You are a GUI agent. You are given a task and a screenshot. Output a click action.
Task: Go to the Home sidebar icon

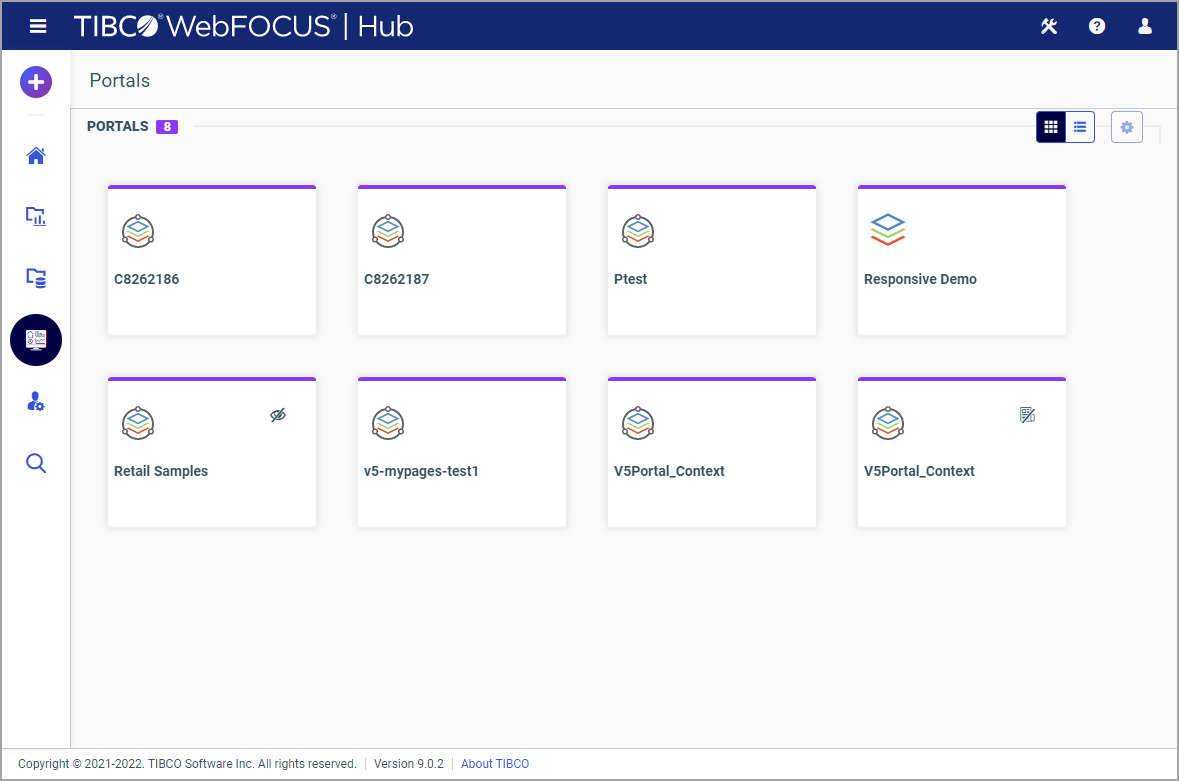point(36,156)
